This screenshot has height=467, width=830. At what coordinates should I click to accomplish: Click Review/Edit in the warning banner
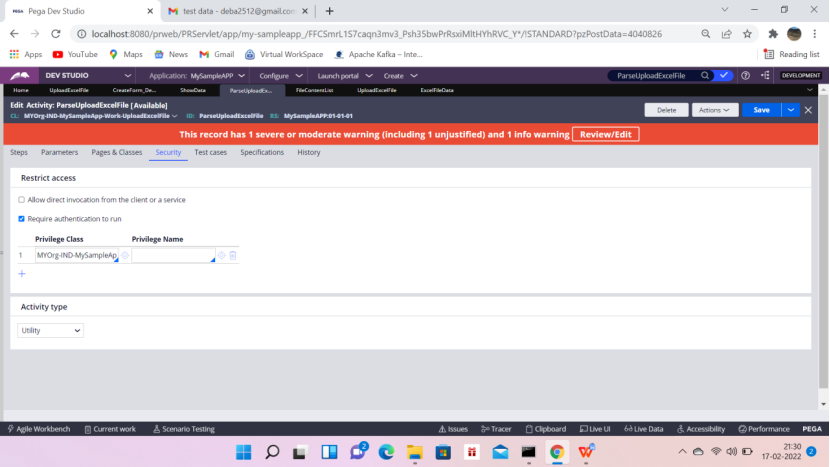coord(606,134)
